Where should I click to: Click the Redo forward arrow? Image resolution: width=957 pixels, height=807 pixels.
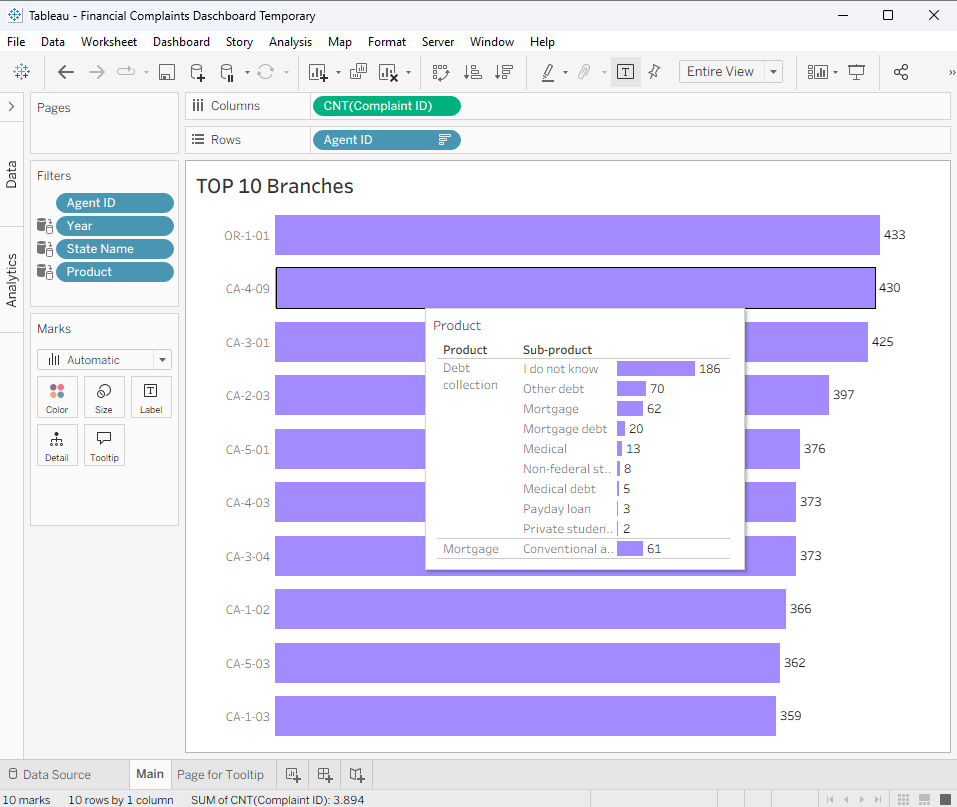(96, 72)
